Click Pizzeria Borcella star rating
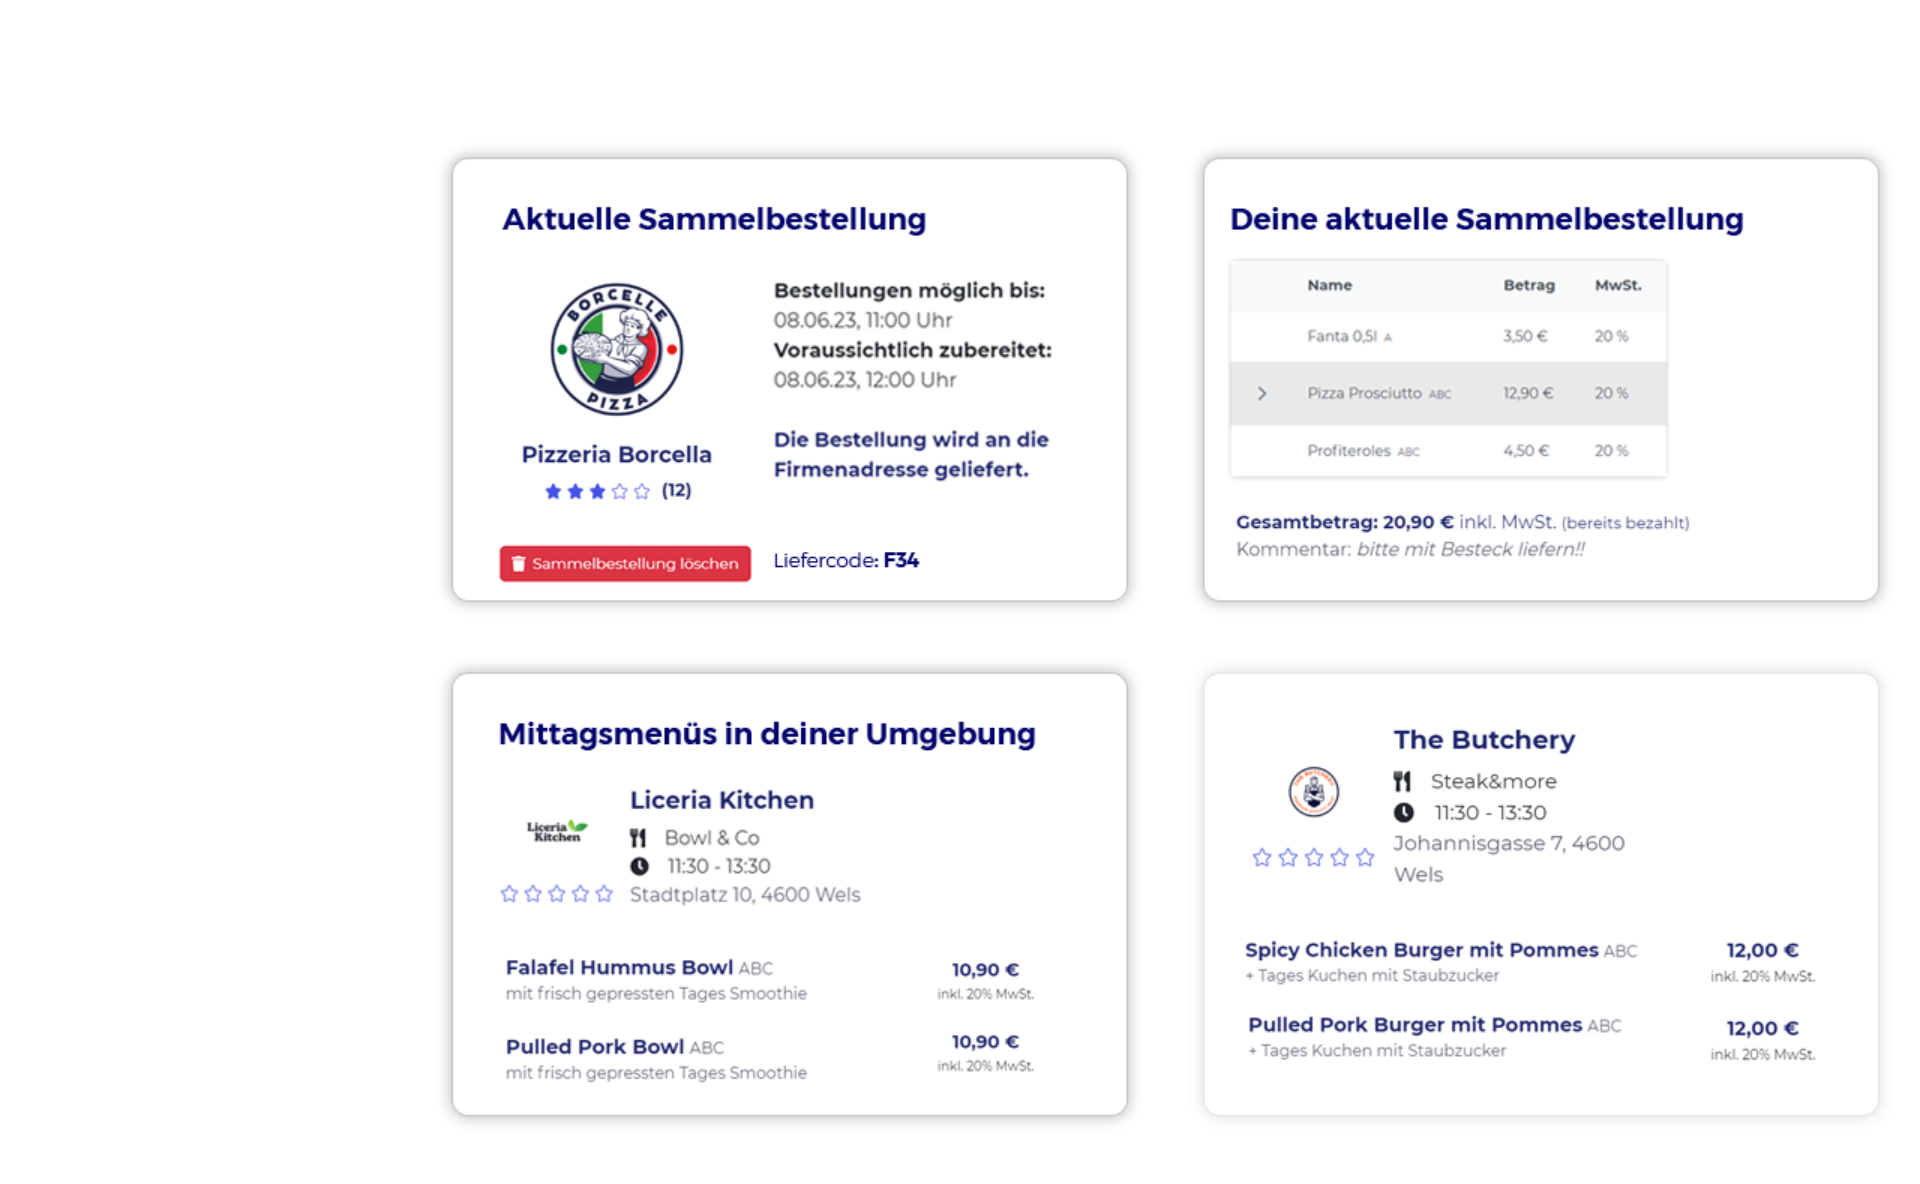 tap(597, 491)
